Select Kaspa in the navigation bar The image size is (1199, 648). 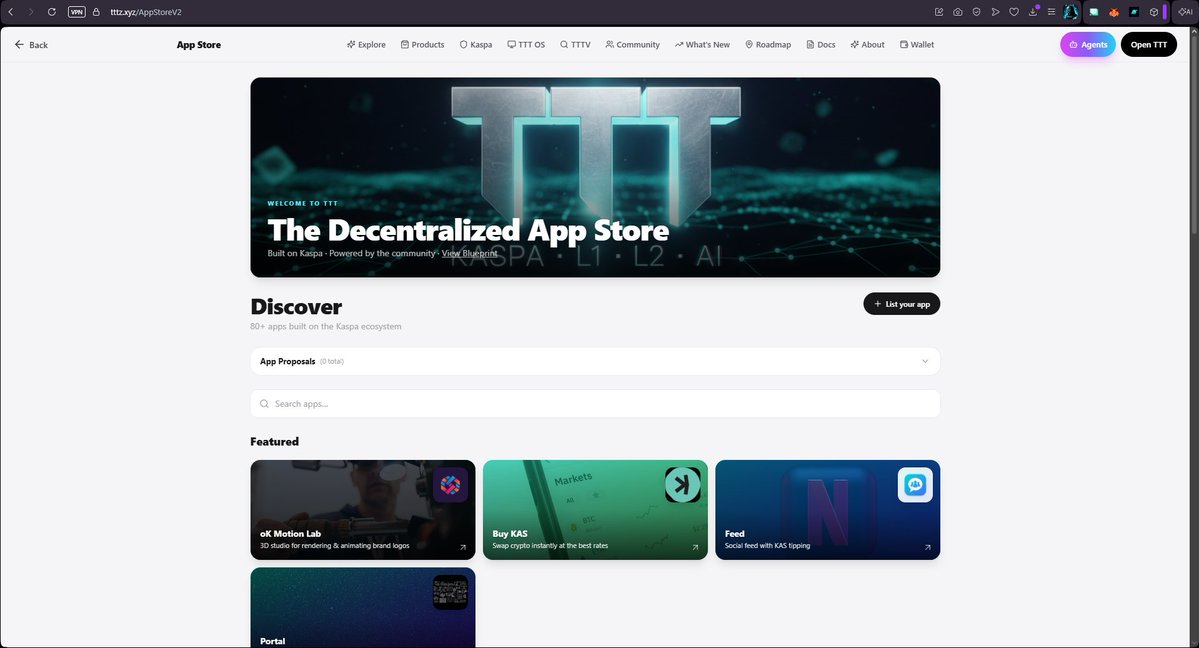476,45
